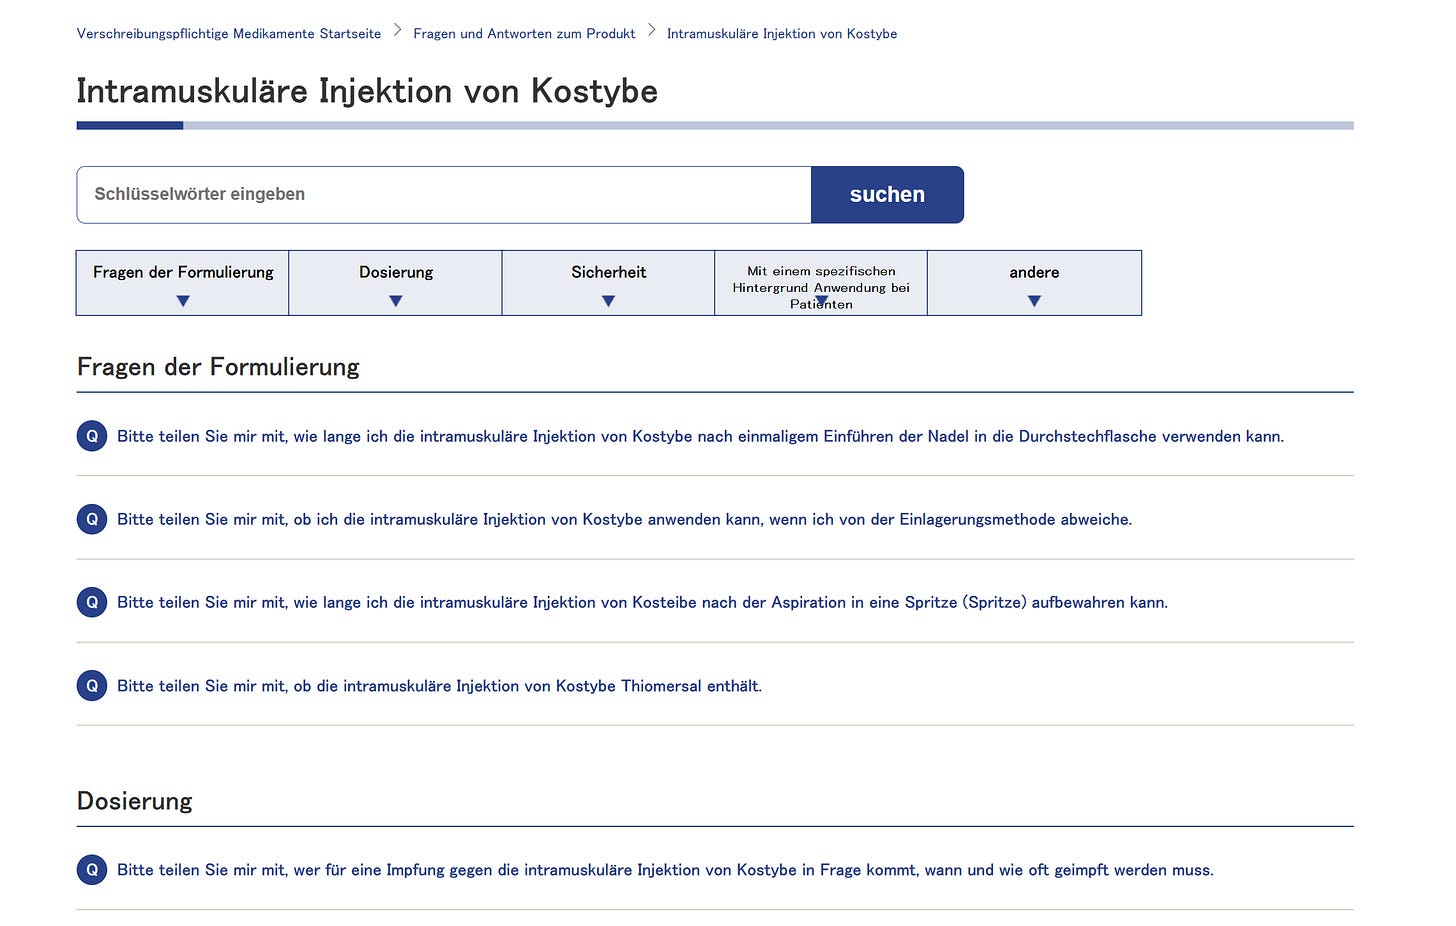This screenshot has width=1456, height=926.
Task: Jump to the andere section tab
Action: point(1034,283)
